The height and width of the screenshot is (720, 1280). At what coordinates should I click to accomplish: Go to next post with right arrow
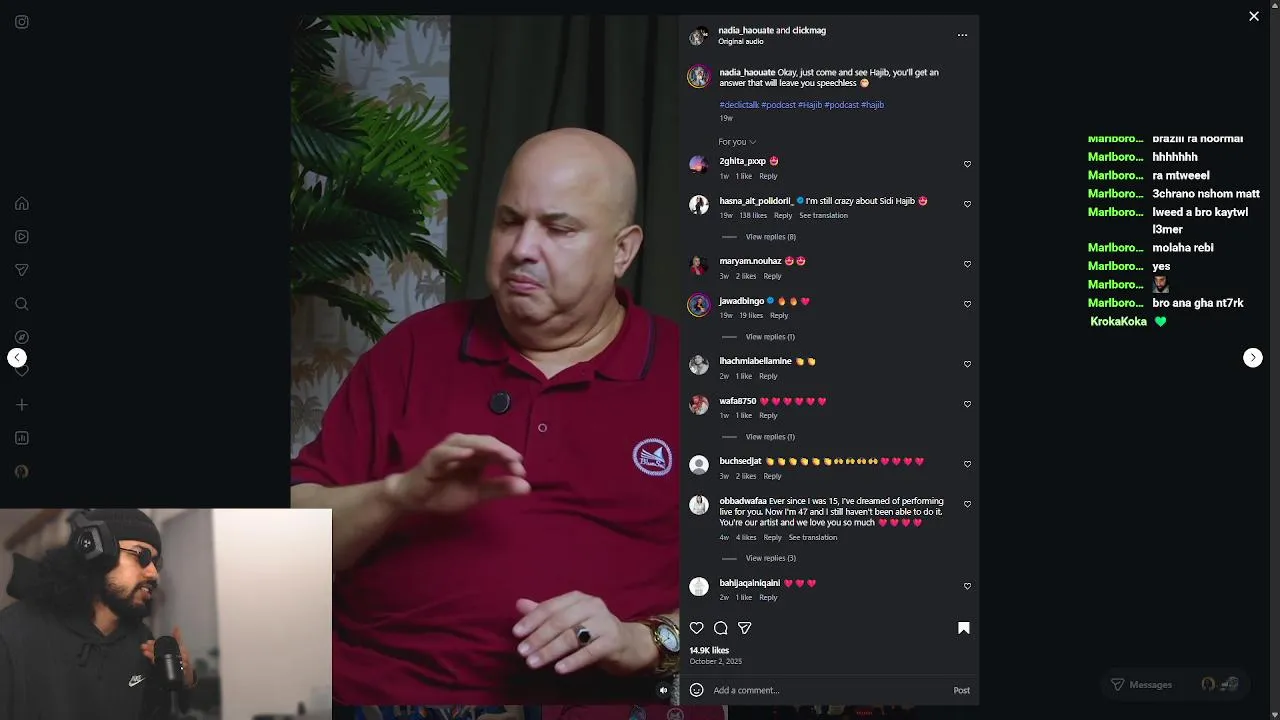(x=1253, y=358)
